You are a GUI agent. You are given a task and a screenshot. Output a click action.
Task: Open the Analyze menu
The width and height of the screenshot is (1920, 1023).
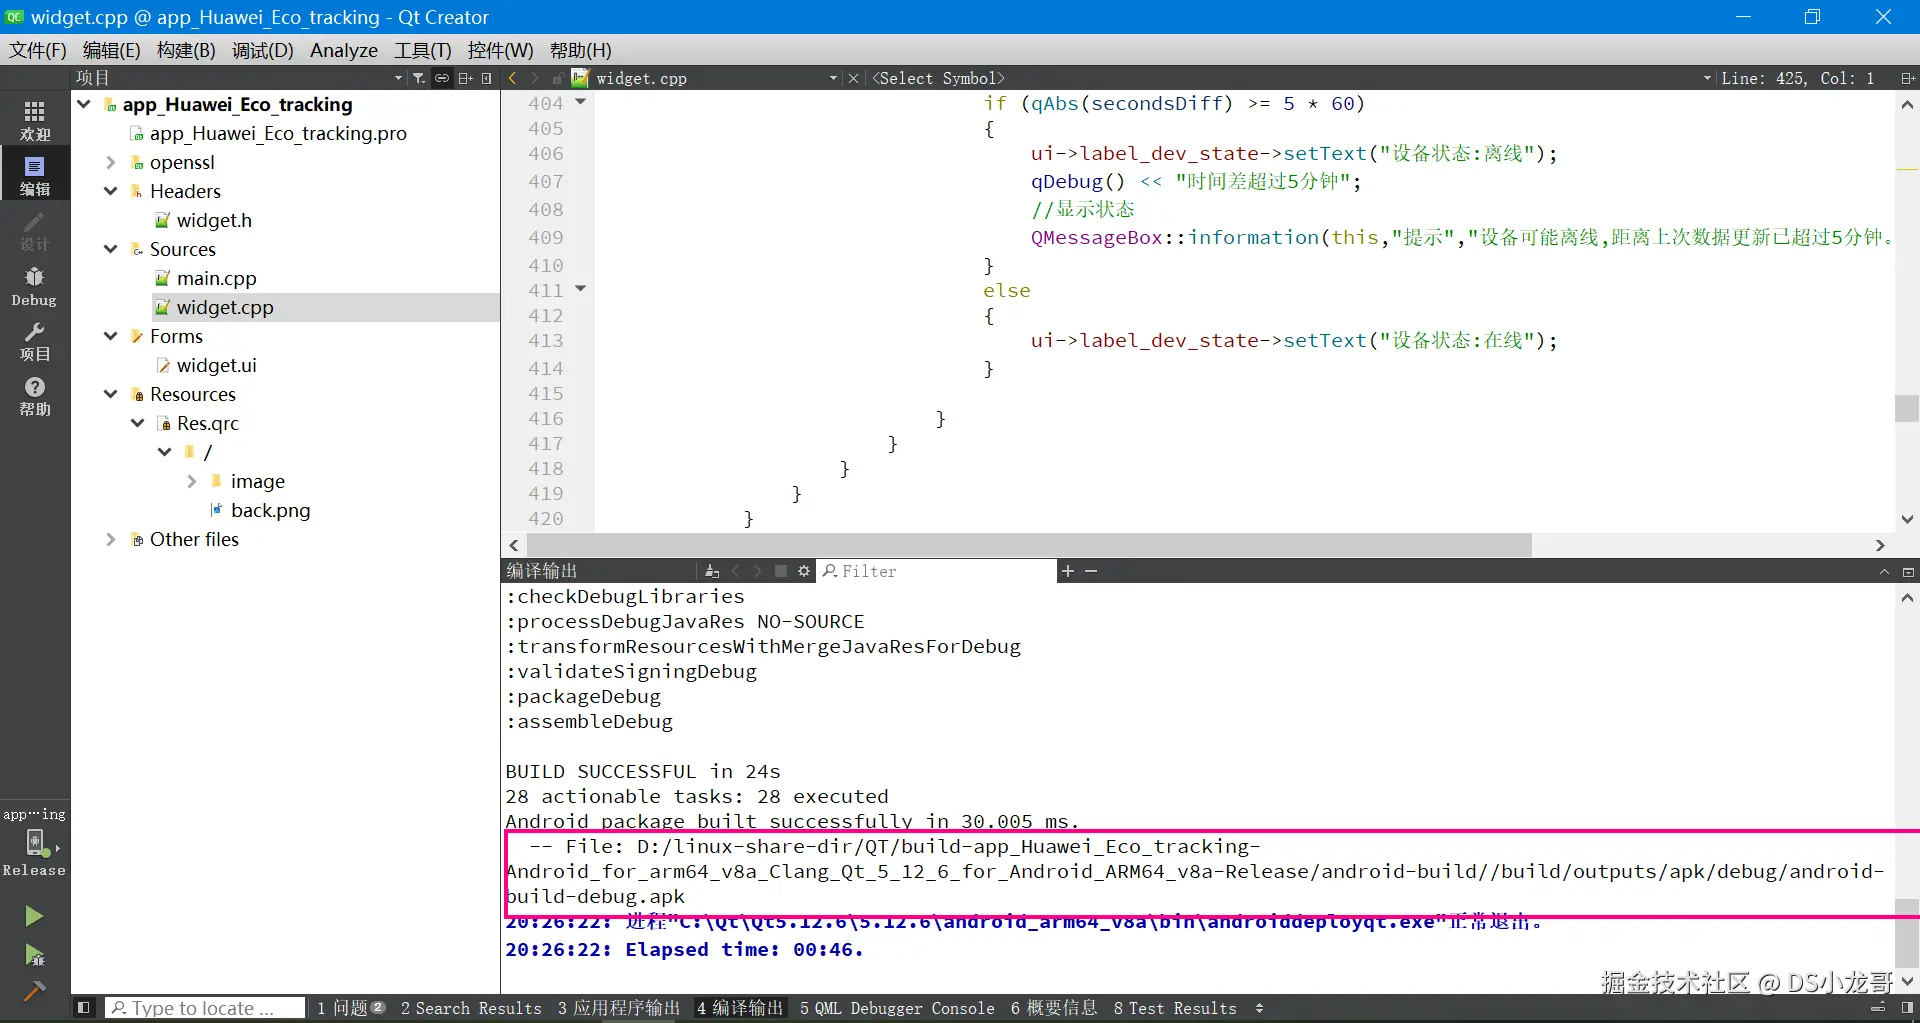click(x=344, y=50)
